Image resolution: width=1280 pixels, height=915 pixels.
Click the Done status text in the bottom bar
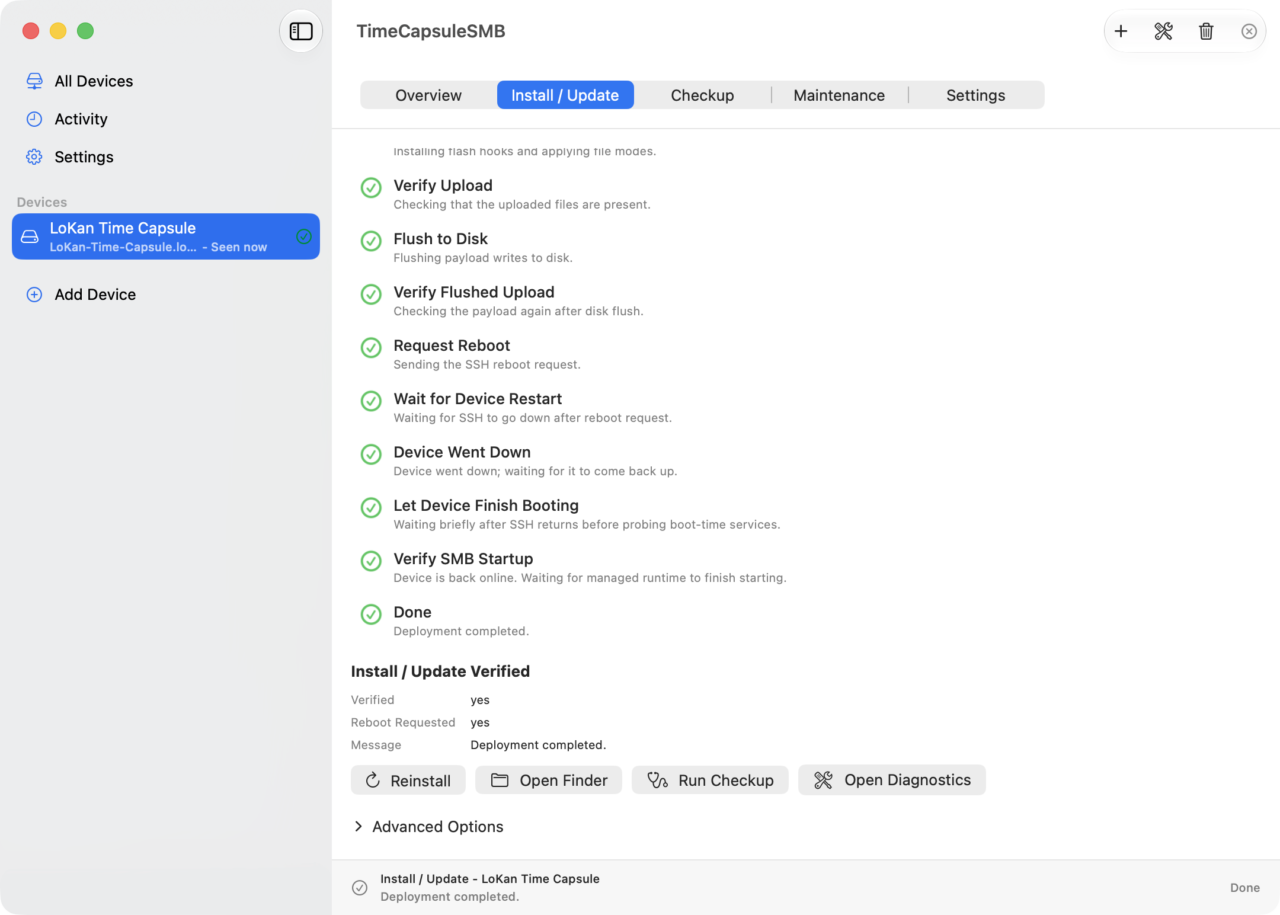tap(1245, 888)
